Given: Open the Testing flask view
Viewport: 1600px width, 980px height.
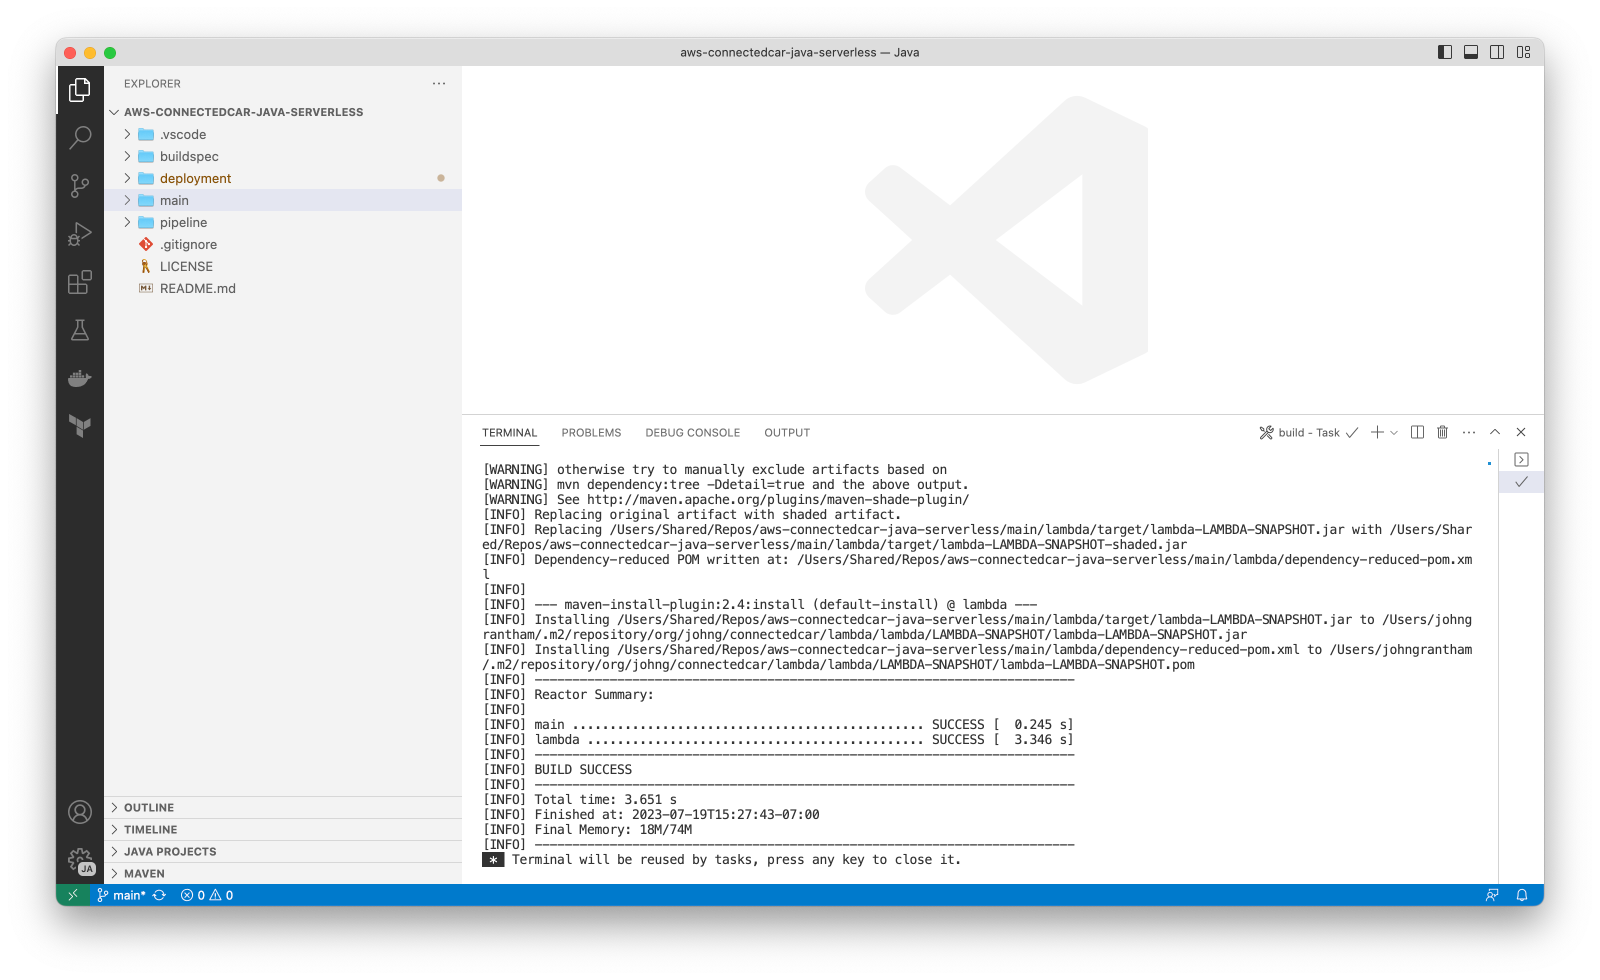Looking at the screenshot, I should (80, 330).
